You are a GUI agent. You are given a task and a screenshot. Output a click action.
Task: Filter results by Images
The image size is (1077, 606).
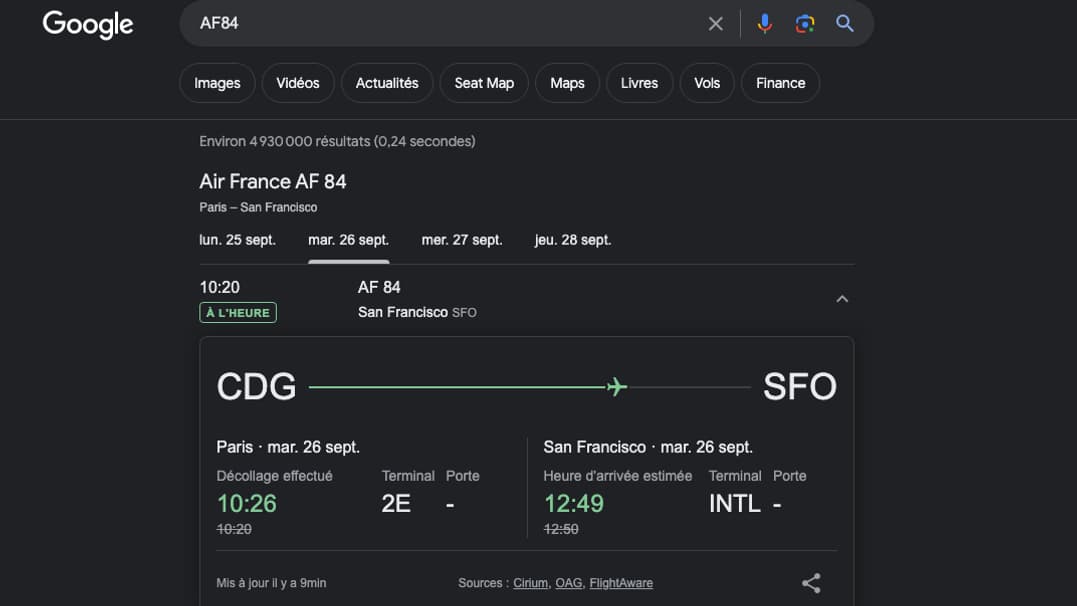(x=217, y=83)
